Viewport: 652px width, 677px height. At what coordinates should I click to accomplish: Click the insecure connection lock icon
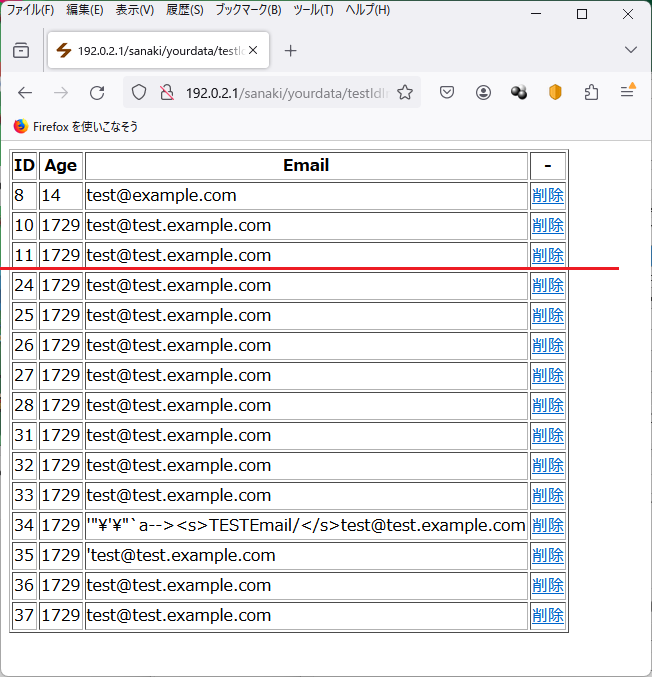[x=167, y=92]
